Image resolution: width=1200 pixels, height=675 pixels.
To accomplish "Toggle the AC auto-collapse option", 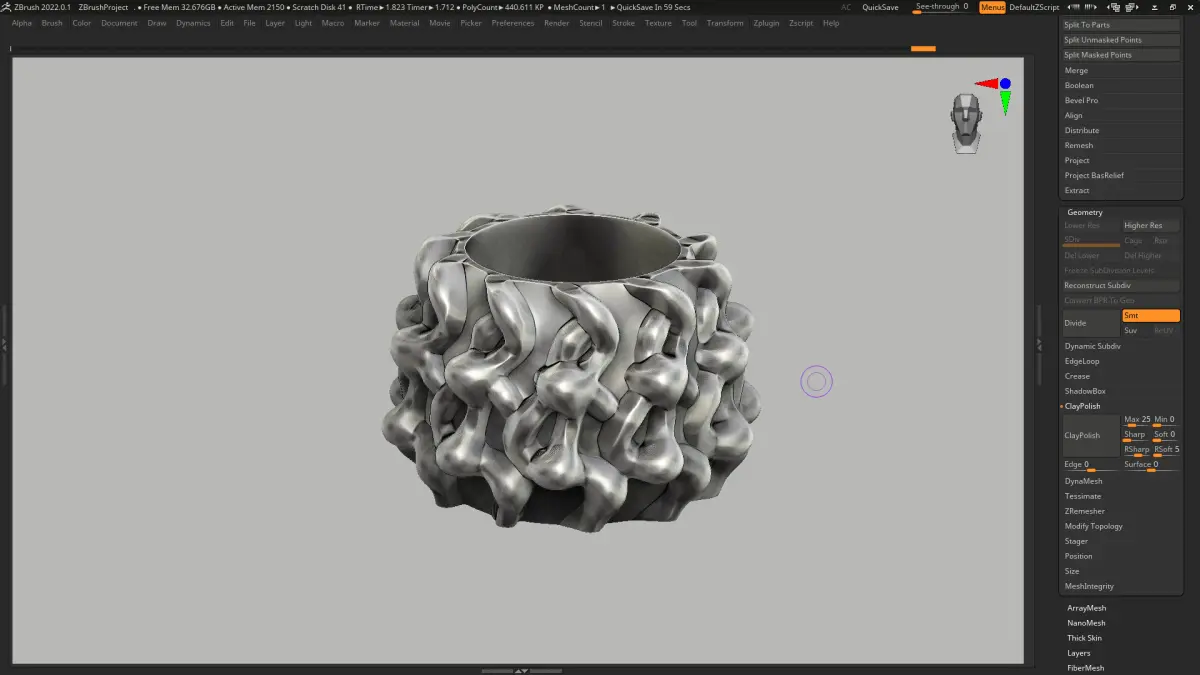I will coord(846,7).
